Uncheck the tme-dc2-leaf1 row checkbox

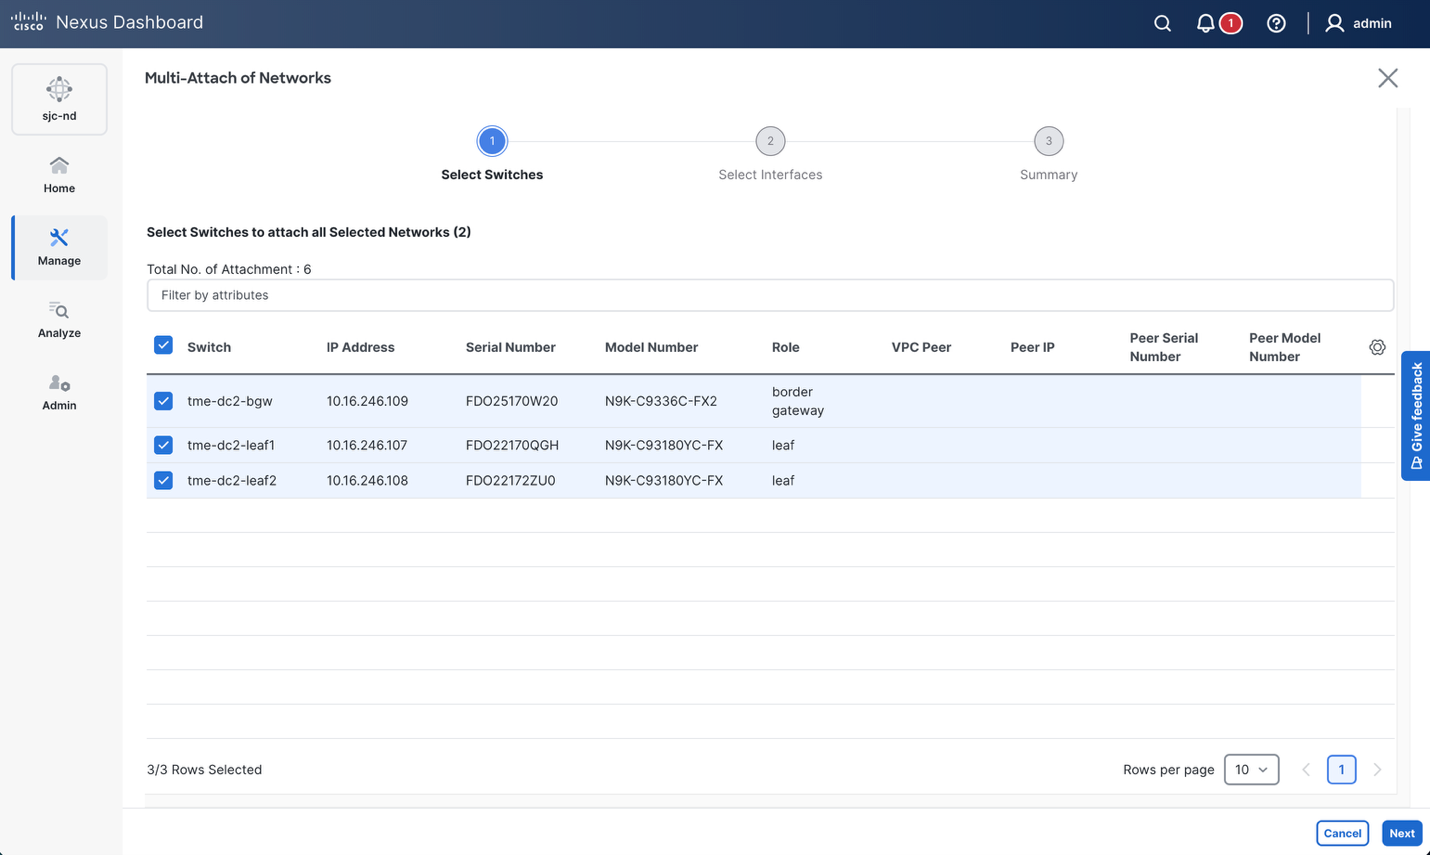164,445
